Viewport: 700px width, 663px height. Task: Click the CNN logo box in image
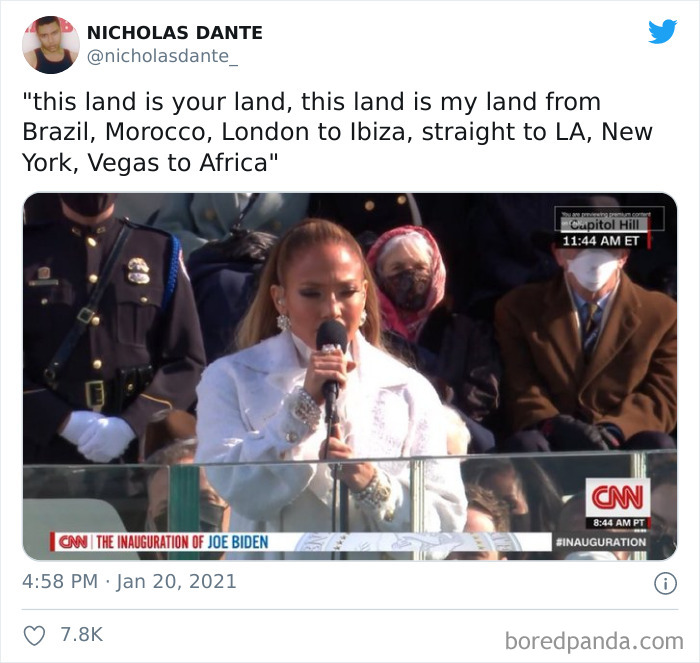click(x=617, y=497)
